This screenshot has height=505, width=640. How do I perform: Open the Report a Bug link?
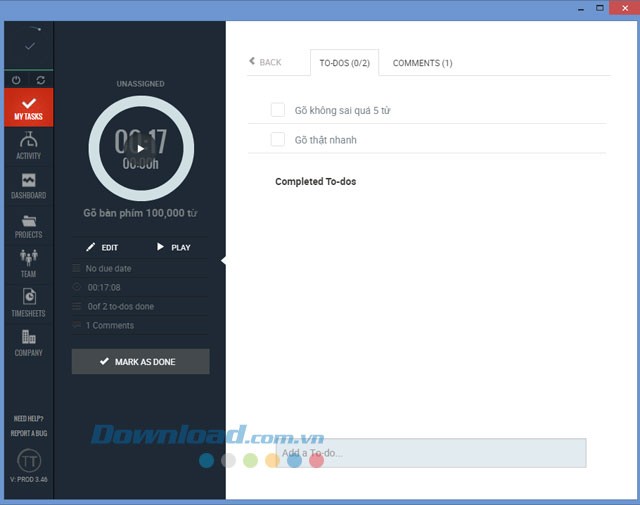(28, 433)
